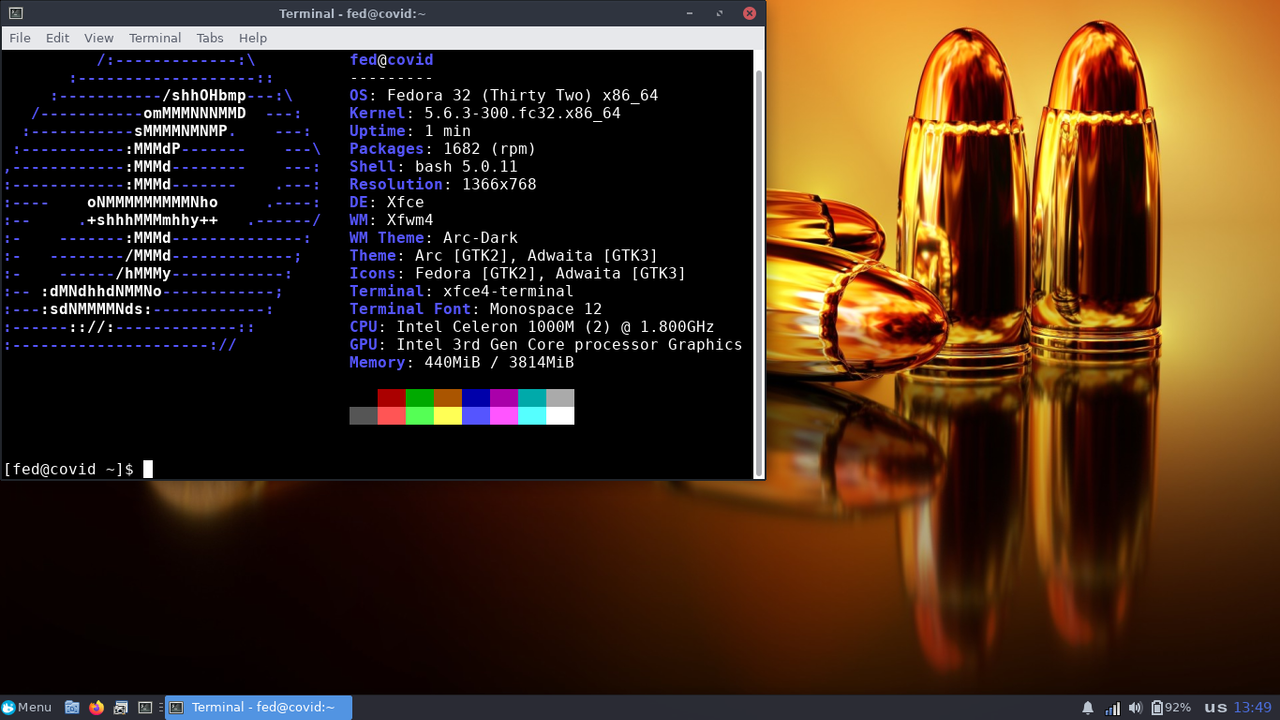The width and height of the screenshot is (1280, 720).
Task: Click the dark blue color block
Action: [x=476, y=398]
